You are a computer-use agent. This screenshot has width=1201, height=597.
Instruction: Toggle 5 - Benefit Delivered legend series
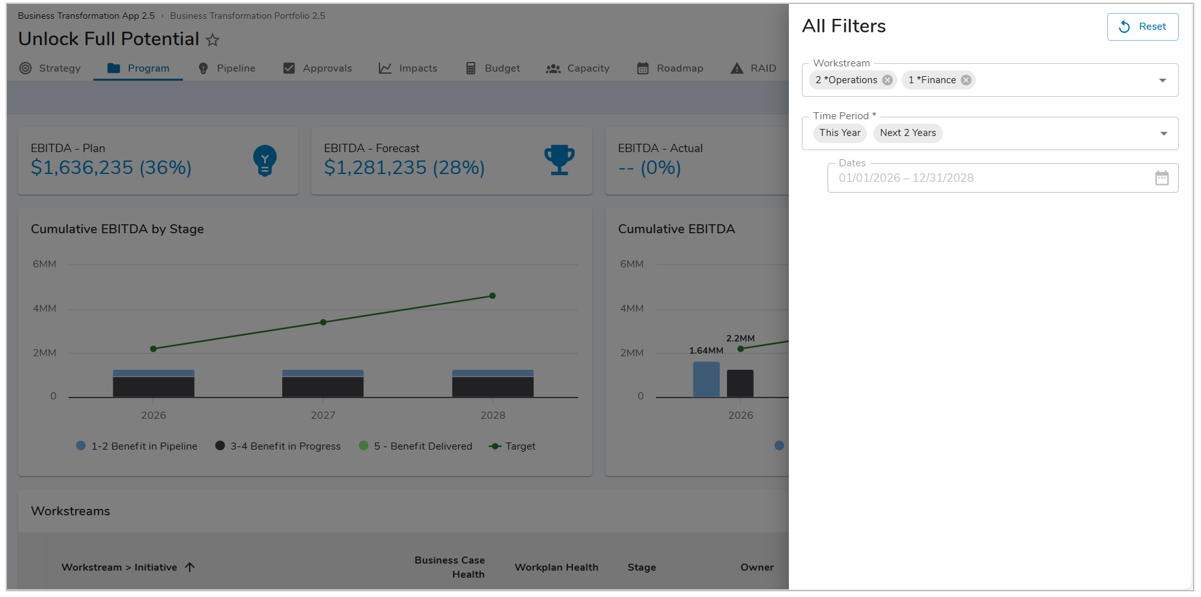click(415, 446)
